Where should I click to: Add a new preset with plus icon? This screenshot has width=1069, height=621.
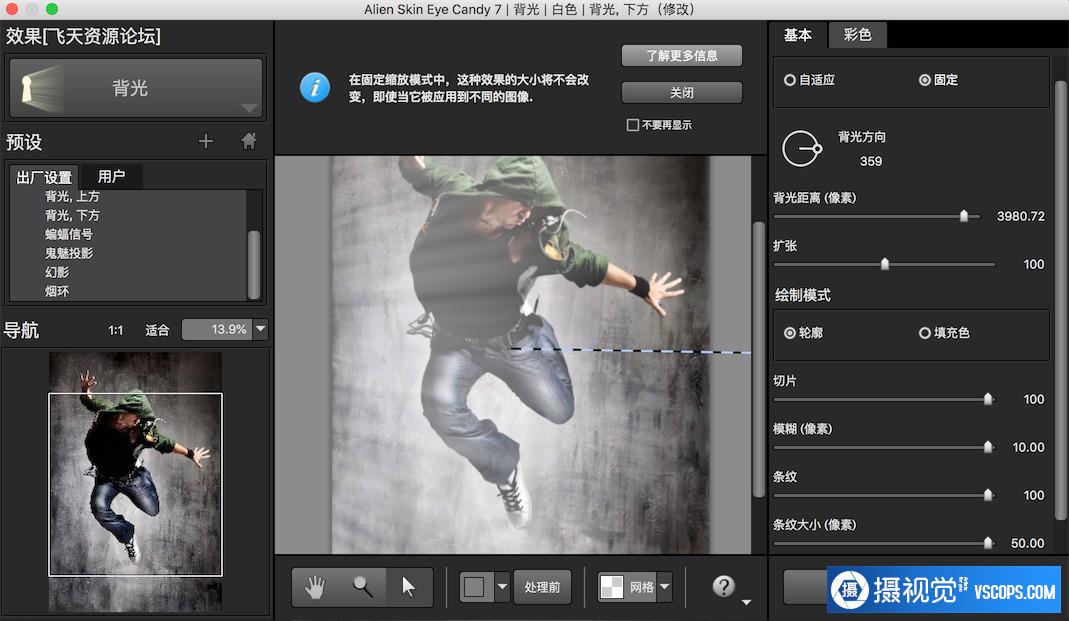click(205, 141)
